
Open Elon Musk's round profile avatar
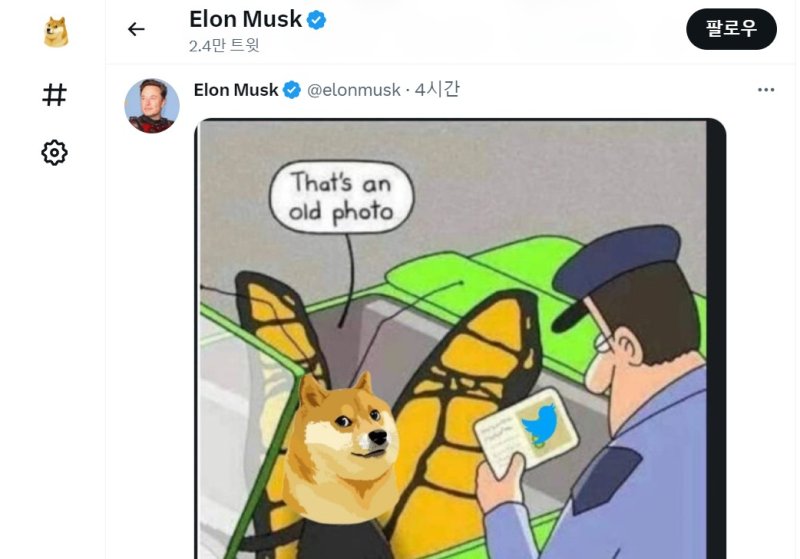point(152,106)
